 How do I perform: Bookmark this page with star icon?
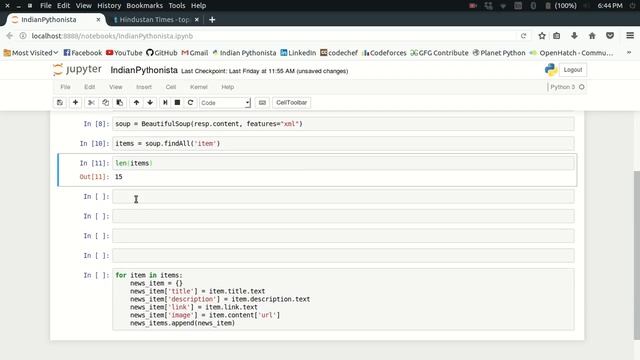coord(542,36)
